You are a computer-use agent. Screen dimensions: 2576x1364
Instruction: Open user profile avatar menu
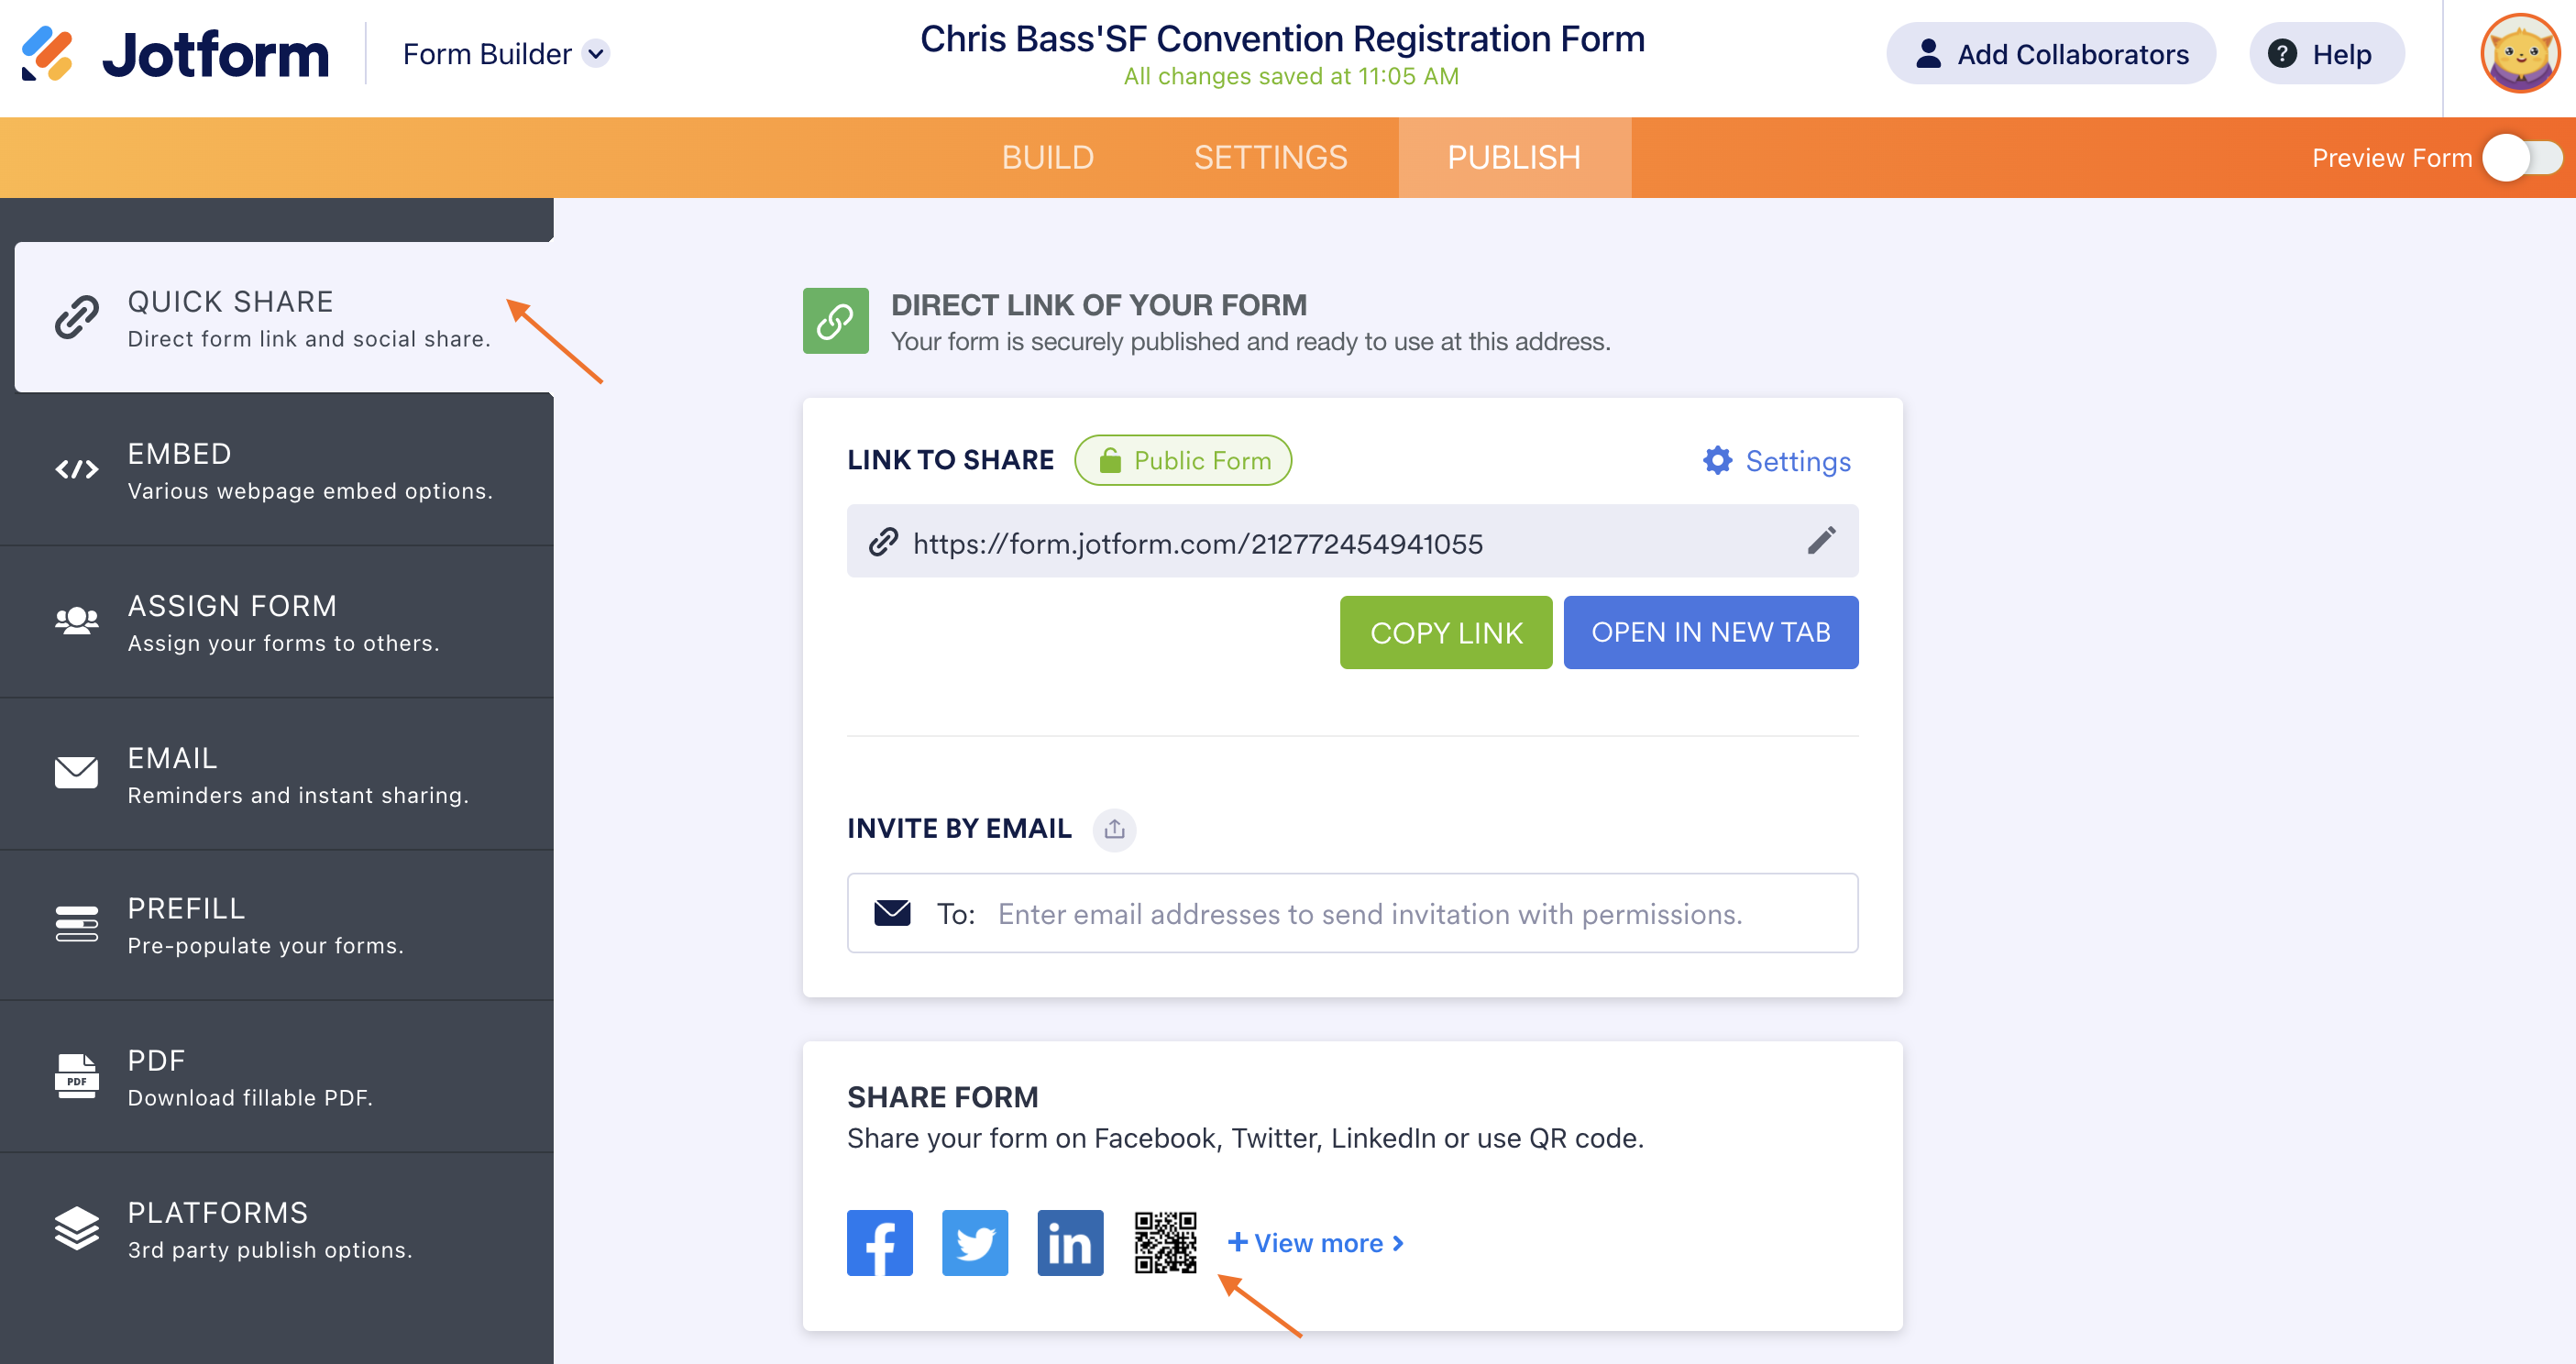pos(2519,54)
